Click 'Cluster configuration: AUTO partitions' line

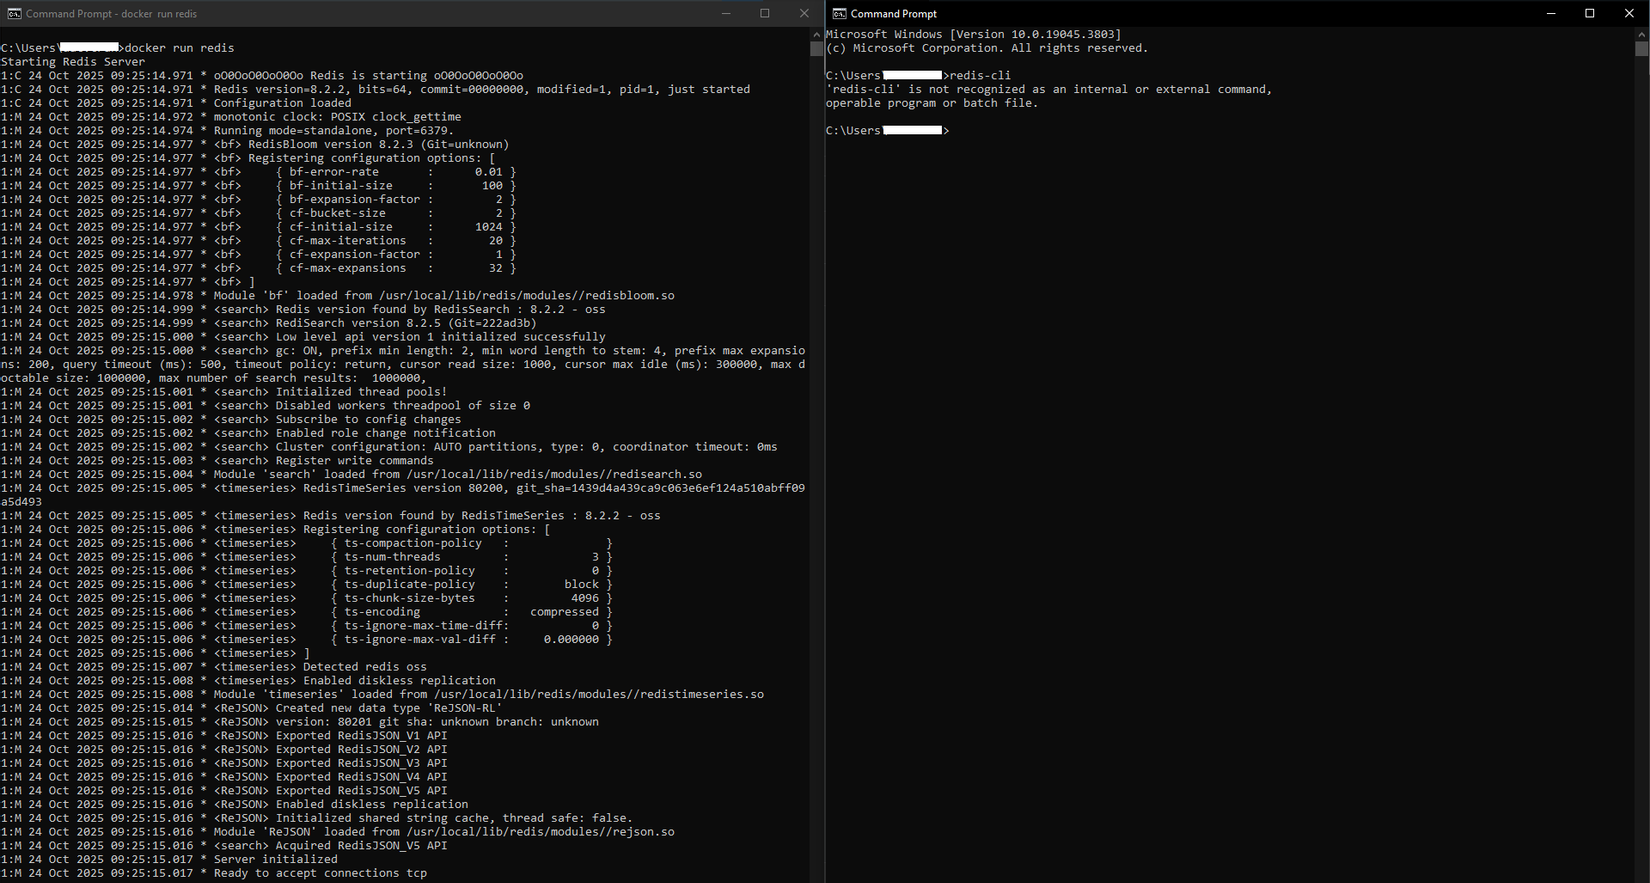pos(389,447)
